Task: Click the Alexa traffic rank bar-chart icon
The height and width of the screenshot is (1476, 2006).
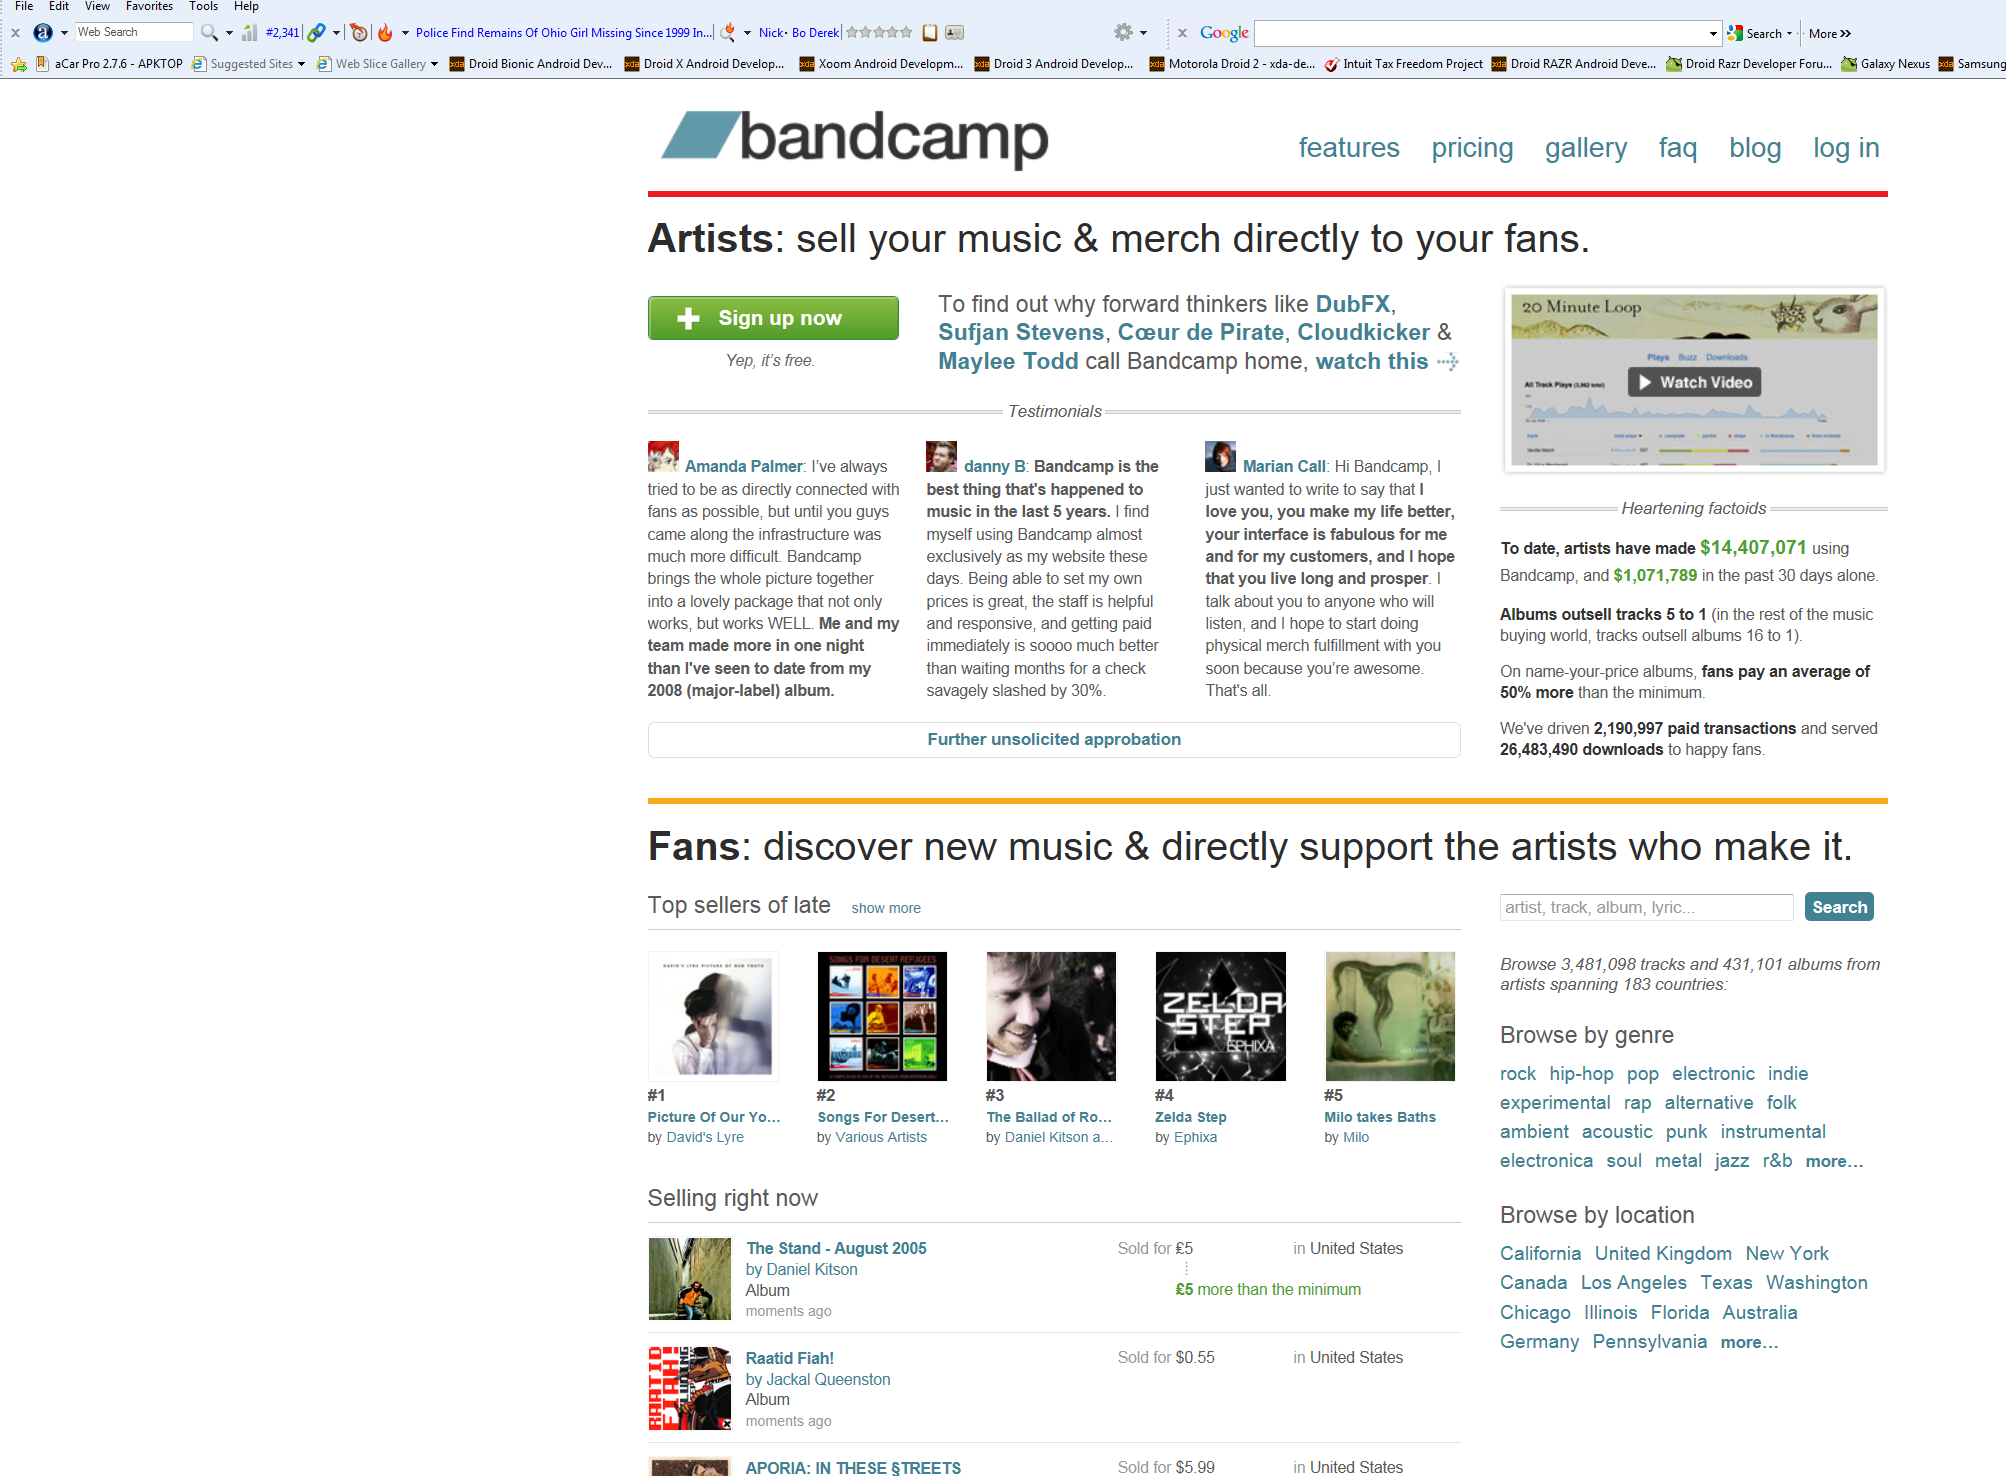Action: [249, 33]
